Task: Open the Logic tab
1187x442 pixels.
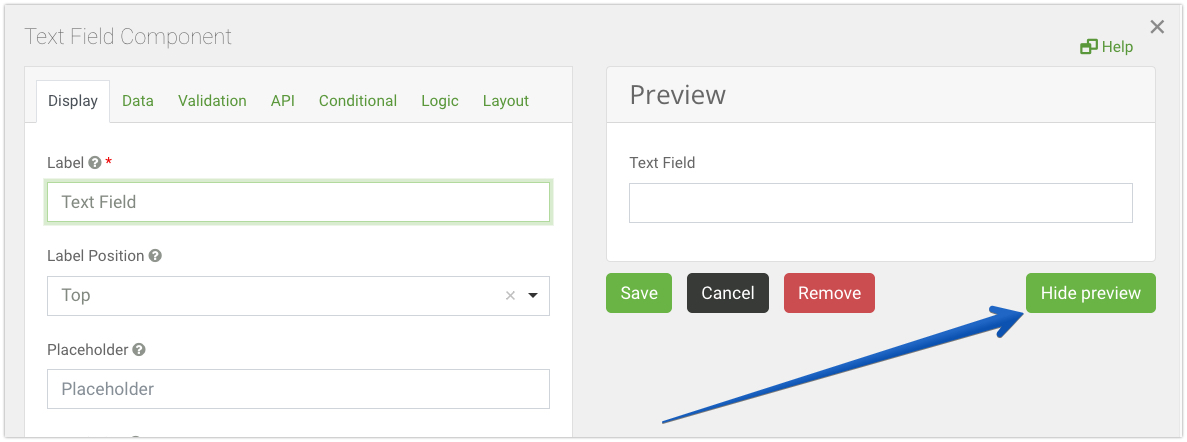Action: pos(440,101)
